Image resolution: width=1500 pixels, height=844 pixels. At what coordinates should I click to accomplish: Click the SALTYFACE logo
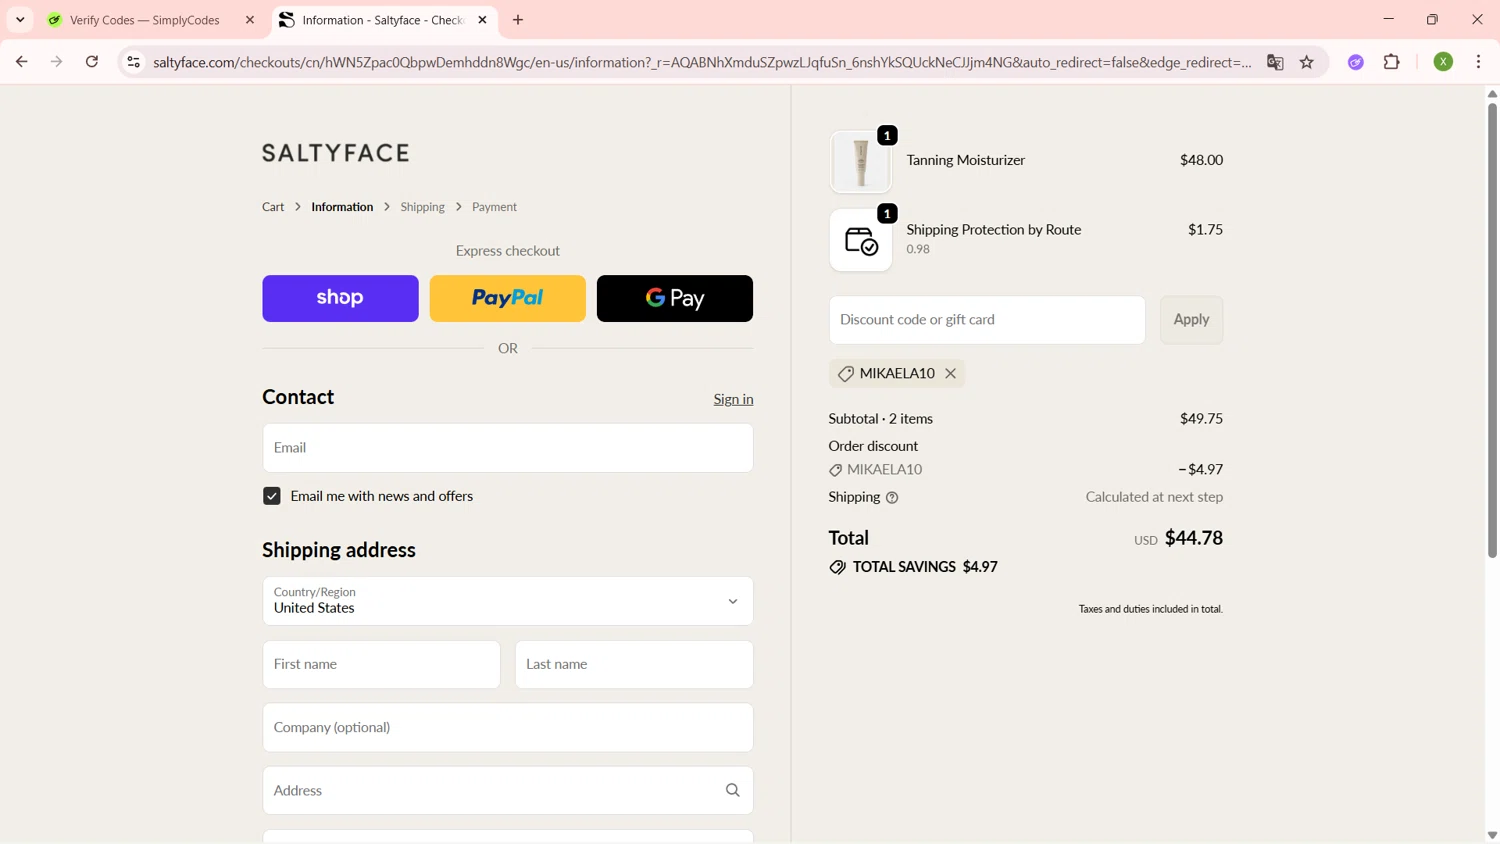pos(336,153)
